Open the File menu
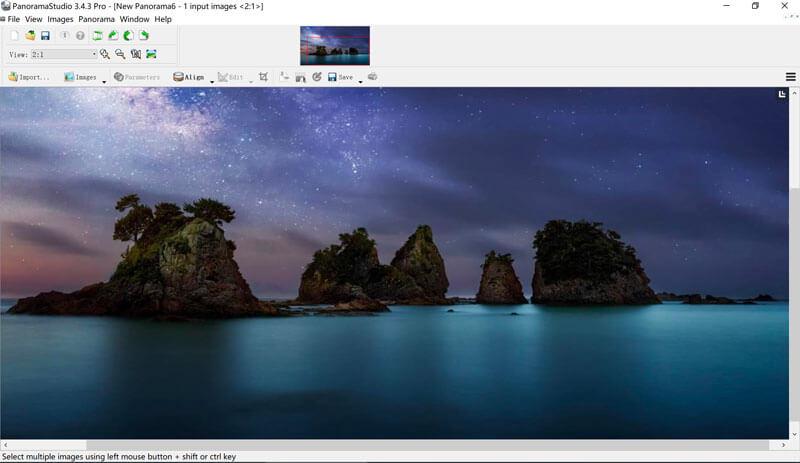 (x=14, y=19)
